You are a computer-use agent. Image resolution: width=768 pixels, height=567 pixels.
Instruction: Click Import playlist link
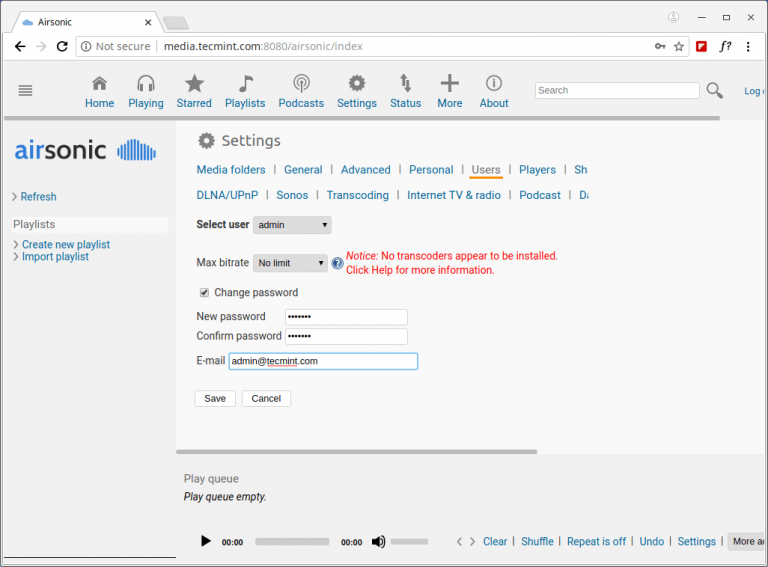click(55, 257)
